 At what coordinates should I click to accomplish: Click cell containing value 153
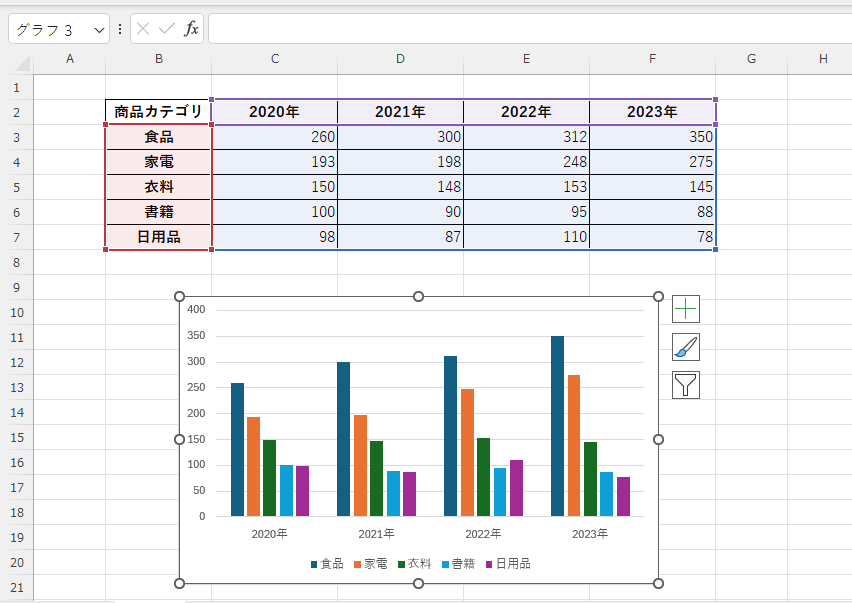527,187
